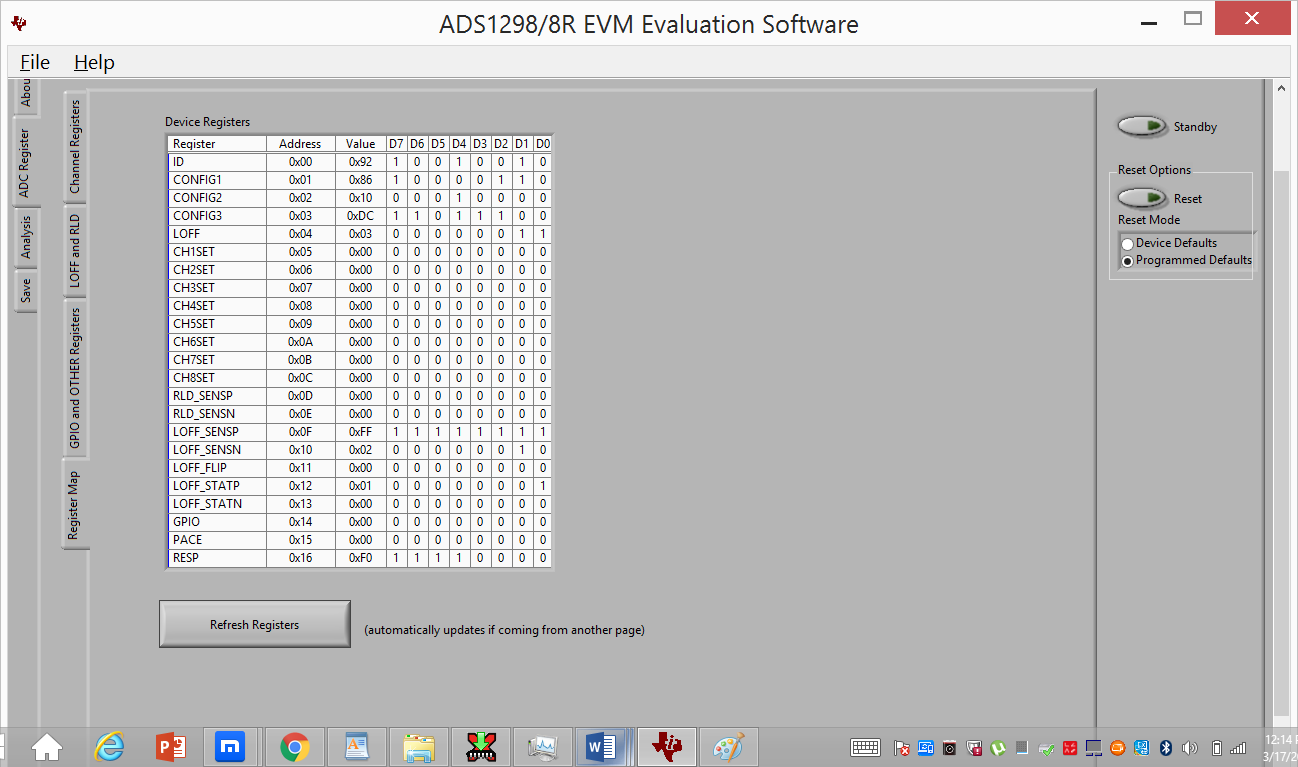Open the ADS1298 EVM app from the taskbar
Viewport: 1298px width, 767px height.
click(x=666, y=746)
